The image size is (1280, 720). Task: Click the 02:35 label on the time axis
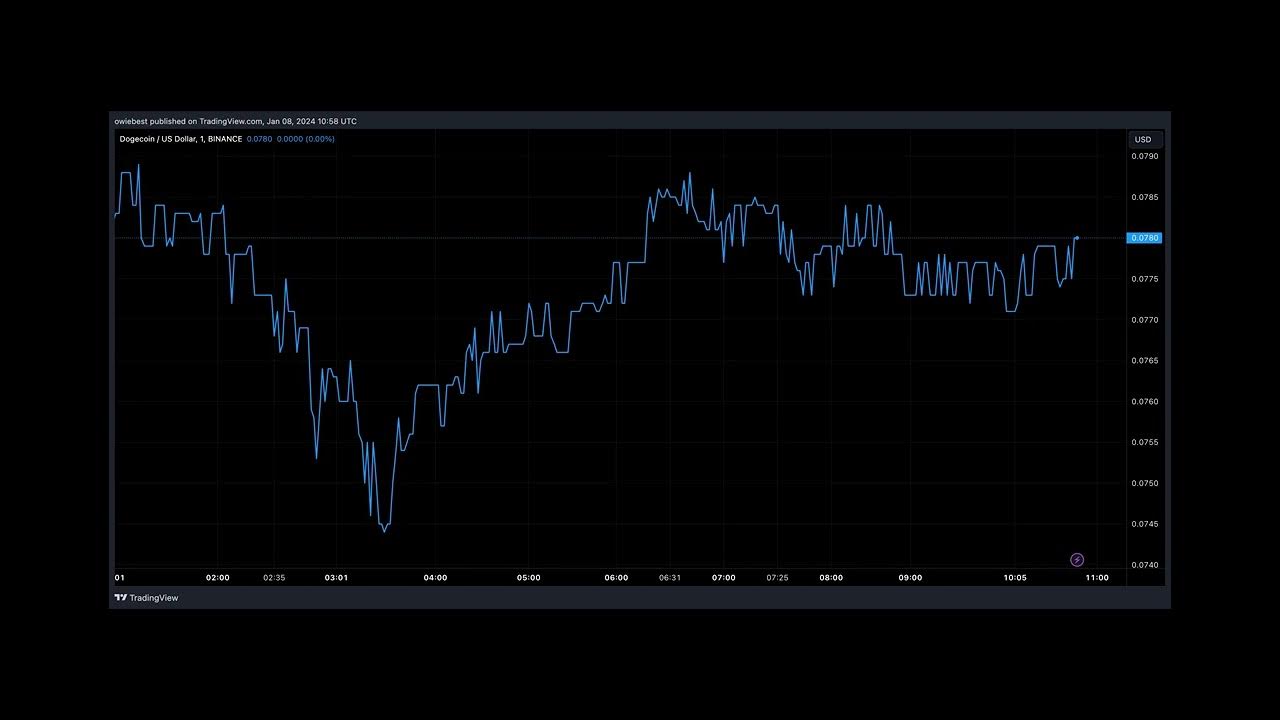pyautogui.click(x=274, y=577)
